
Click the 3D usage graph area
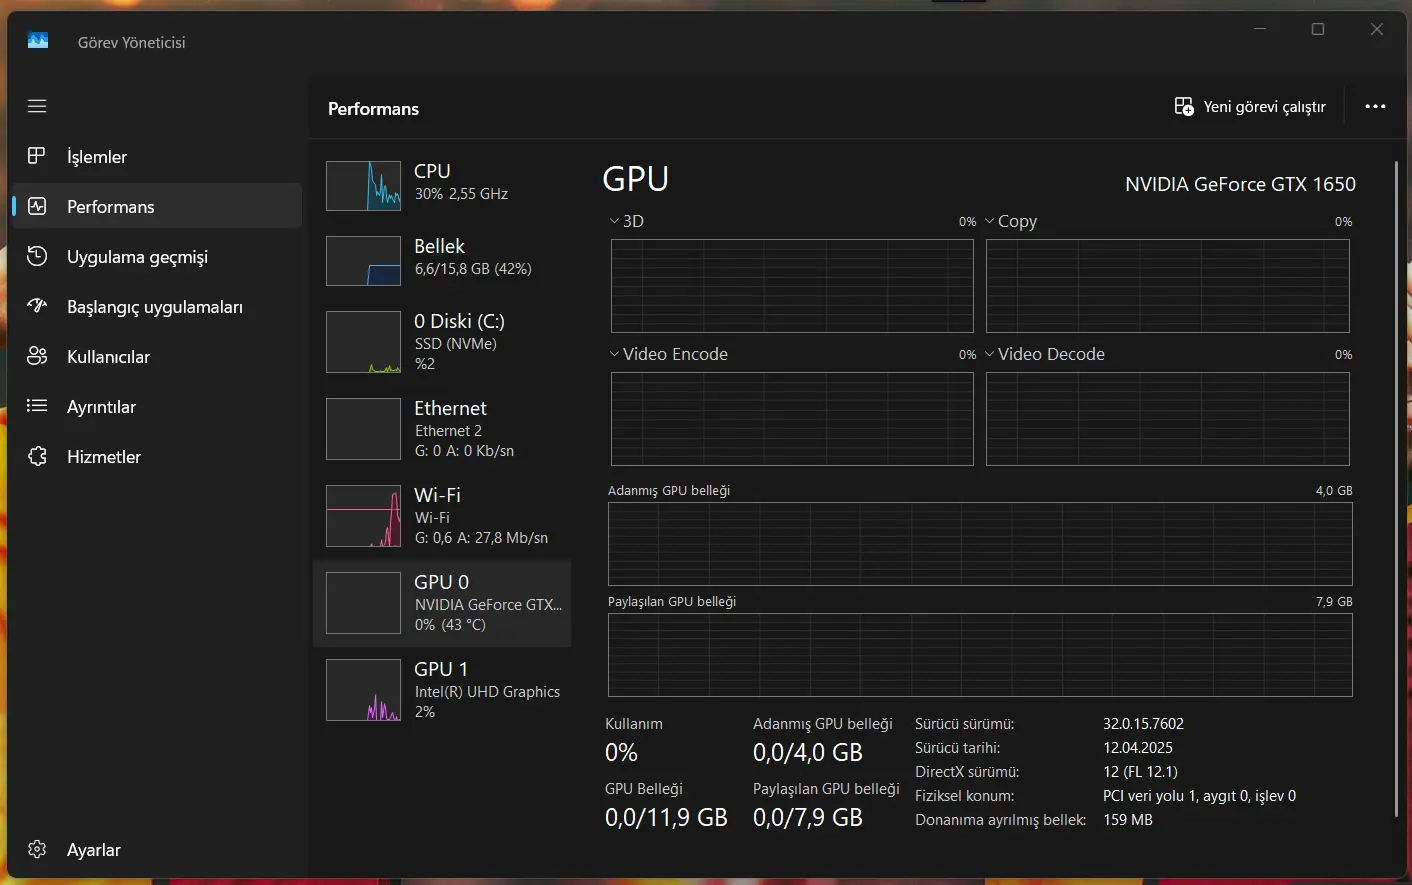792,286
